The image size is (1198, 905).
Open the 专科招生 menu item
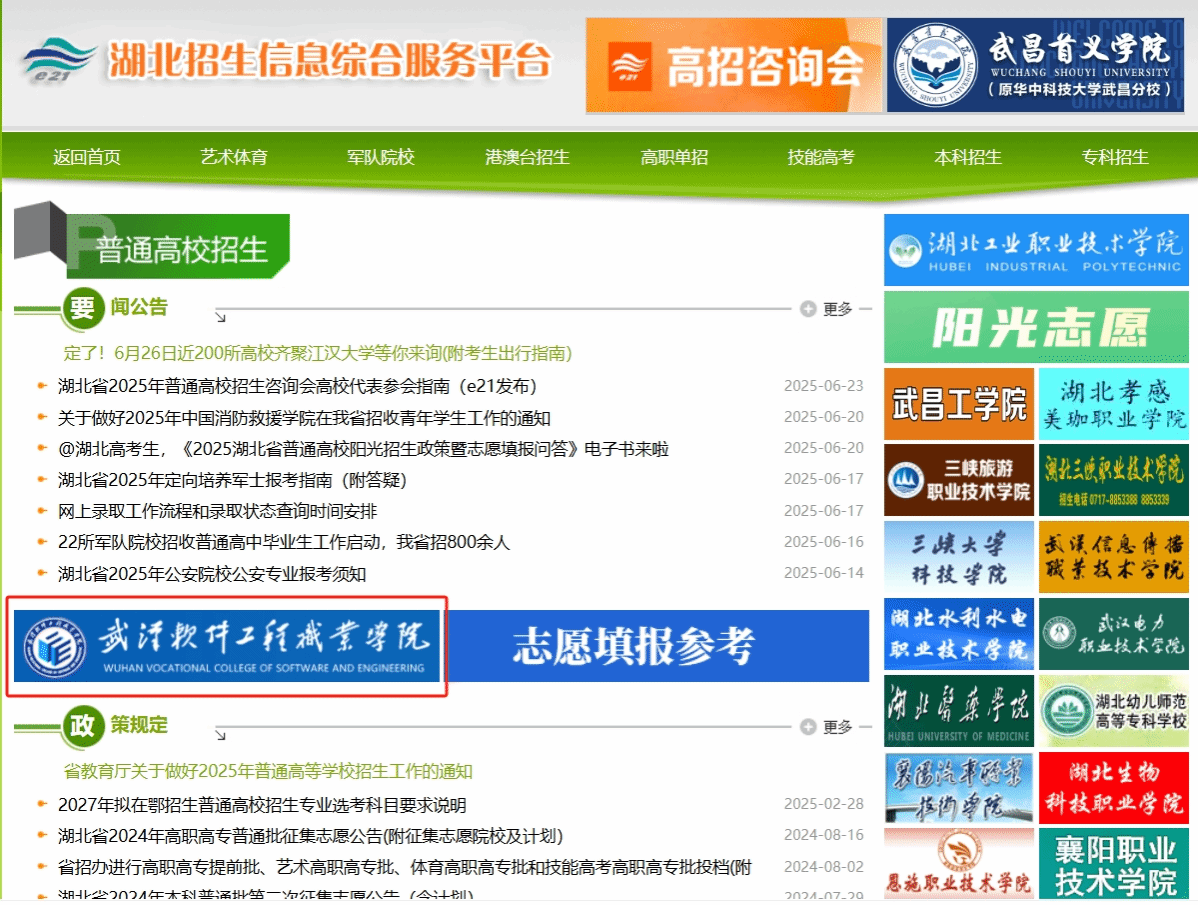pos(1114,157)
